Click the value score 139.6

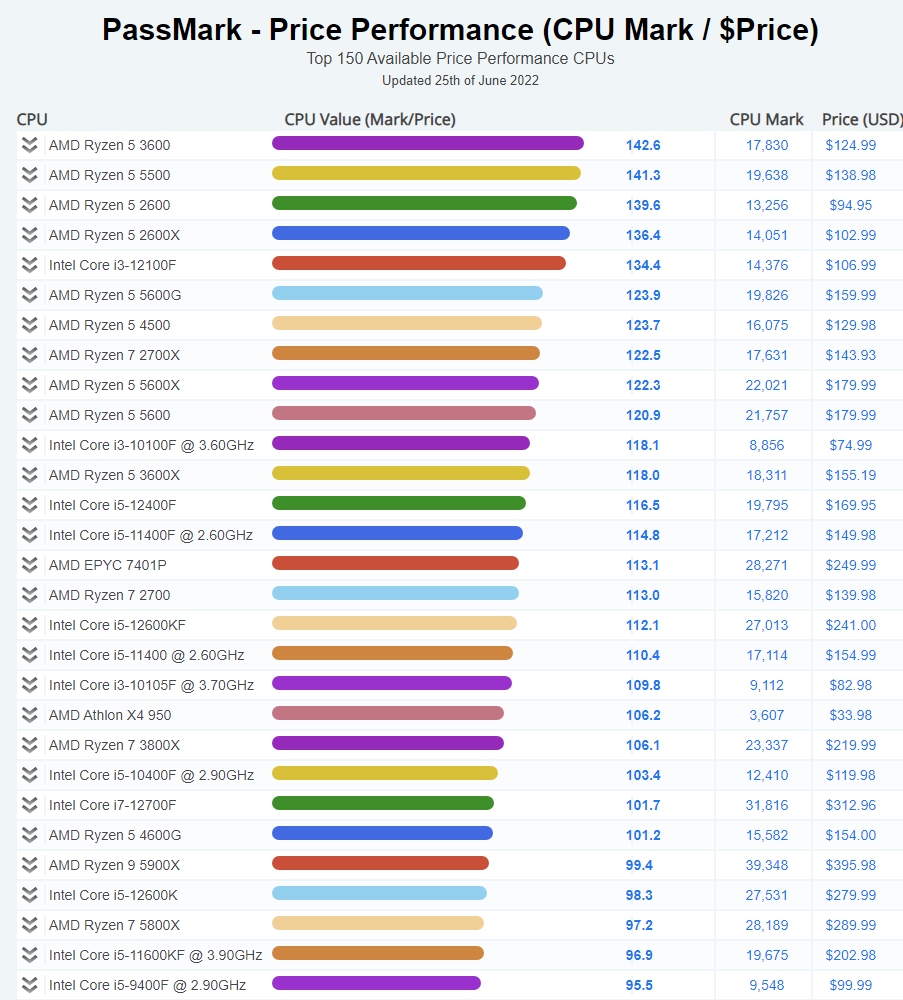tap(643, 205)
